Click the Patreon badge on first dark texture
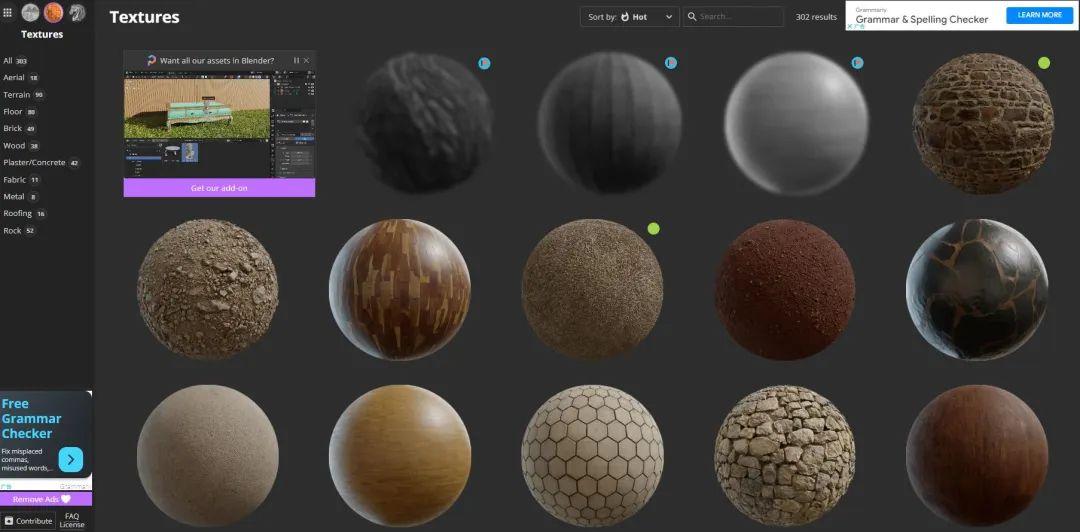Viewport: 1080px width, 532px height. pyautogui.click(x=484, y=63)
